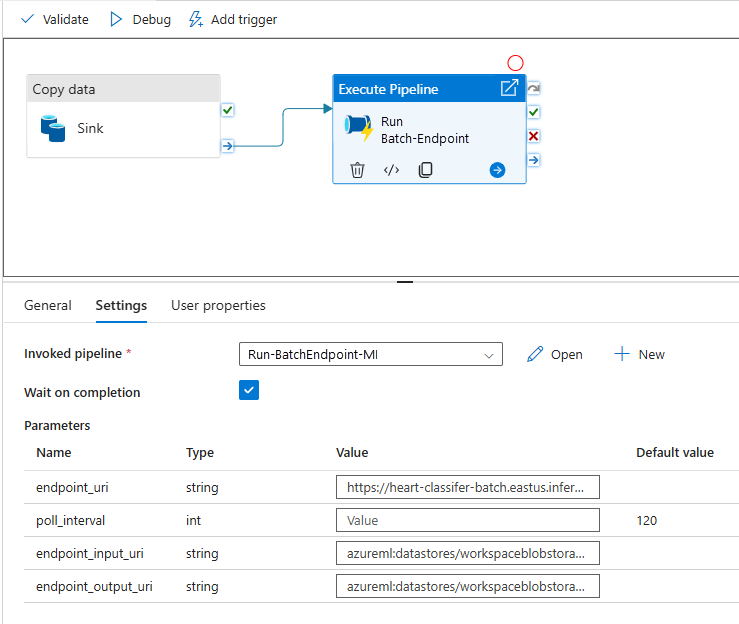
Task: Clone the Execute Pipeline activity
Action: tap(425, 170)
